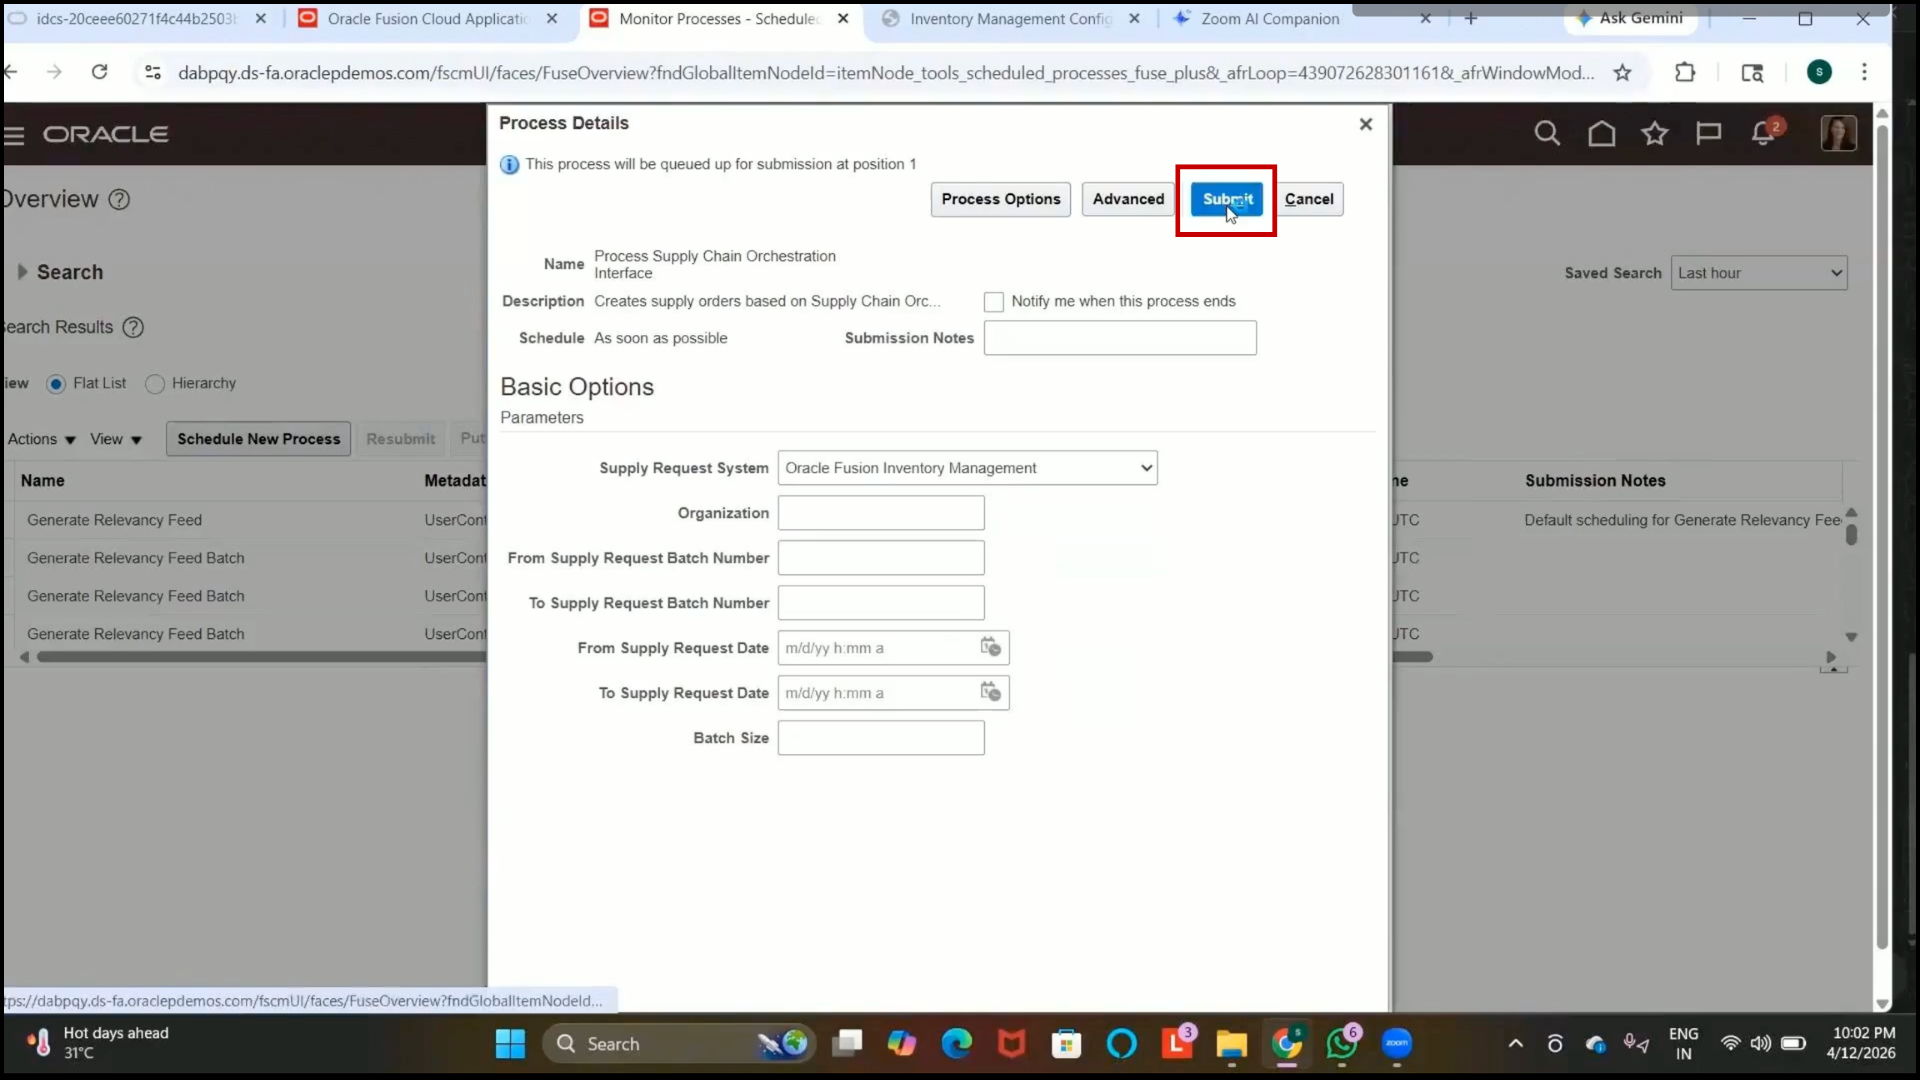Click the browser address bar URL
This screenshot has height=1080, width=1920.
coord(886,72)
